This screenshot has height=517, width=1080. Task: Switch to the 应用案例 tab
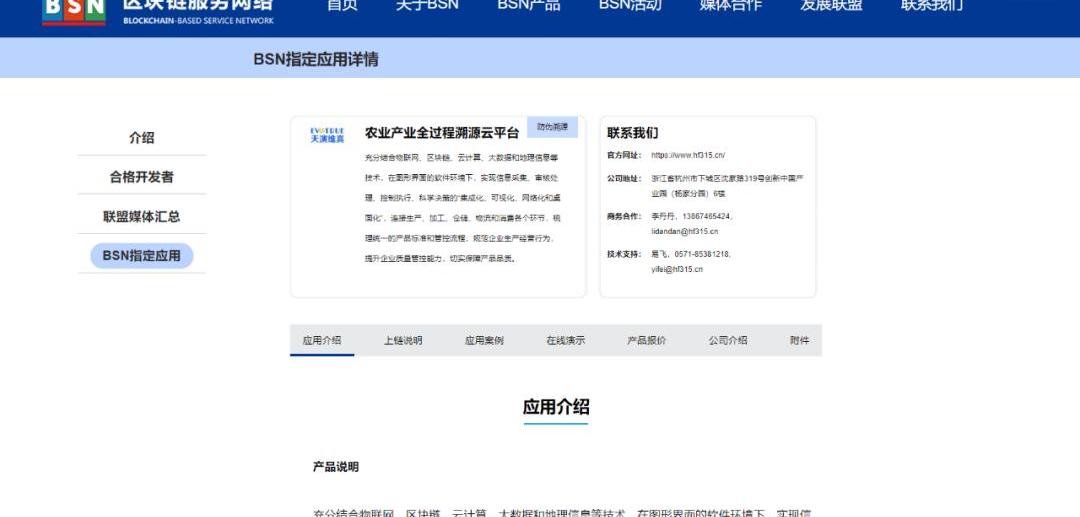pyautogui.click(x=484, y=340)
